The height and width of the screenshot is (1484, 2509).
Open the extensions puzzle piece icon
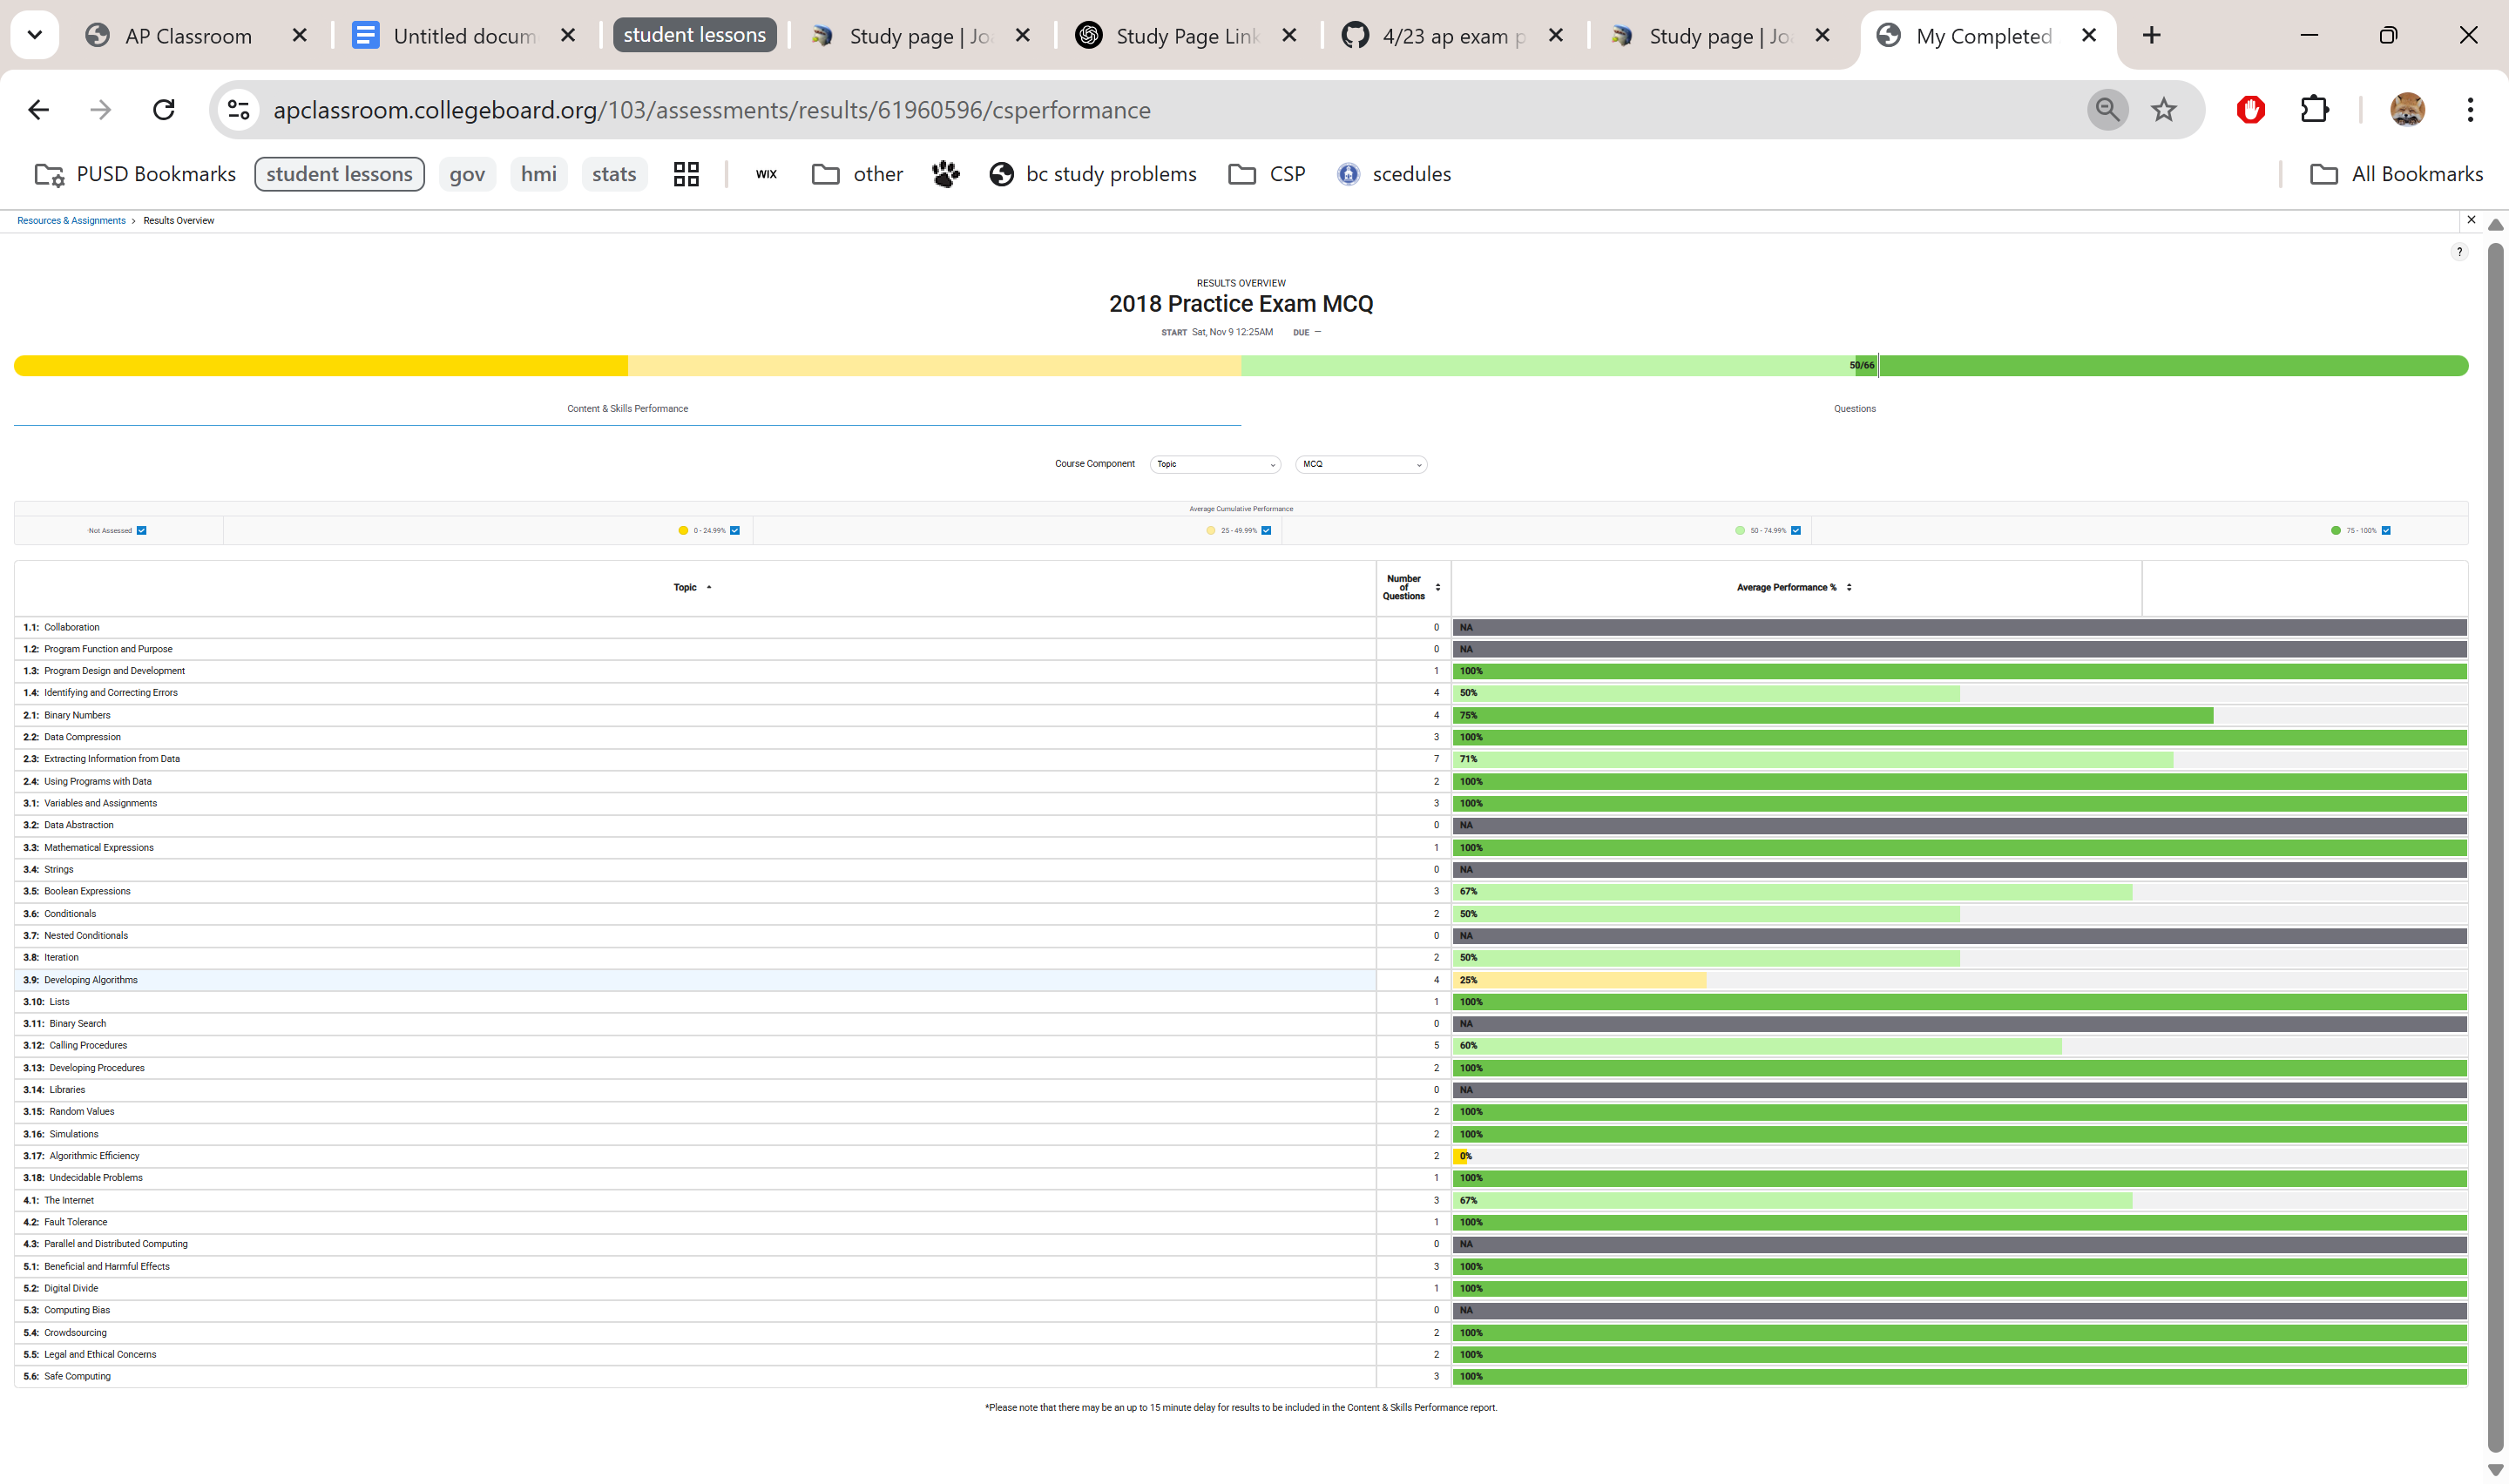click(x=2314, y=110)
